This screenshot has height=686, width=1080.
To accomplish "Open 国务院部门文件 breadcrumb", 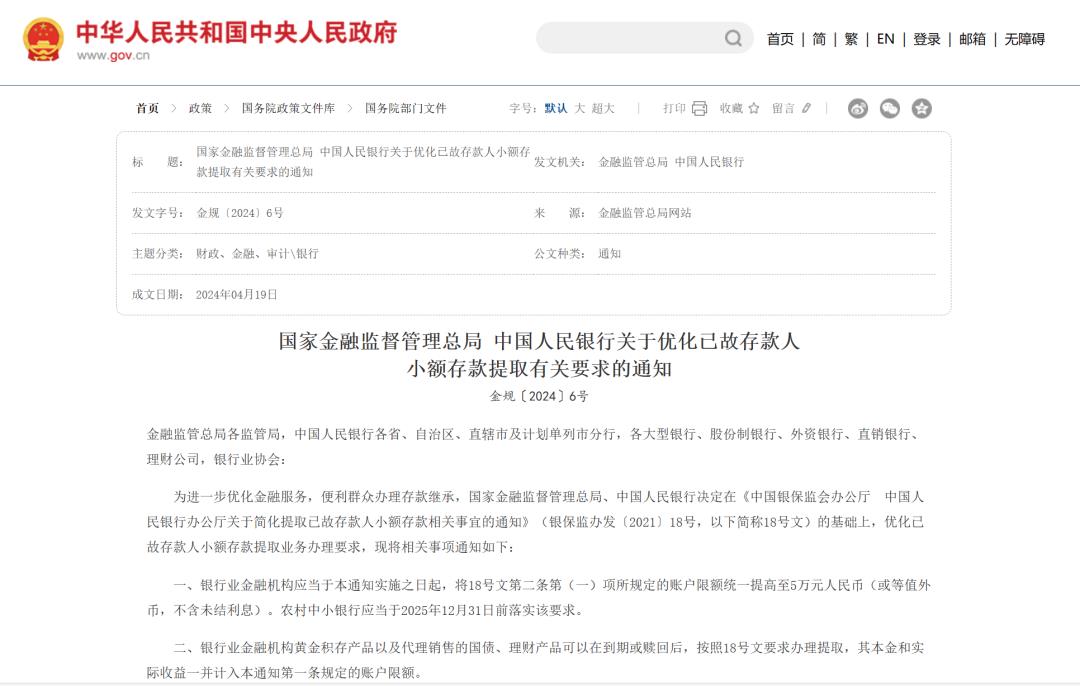I will pos(406,108).
